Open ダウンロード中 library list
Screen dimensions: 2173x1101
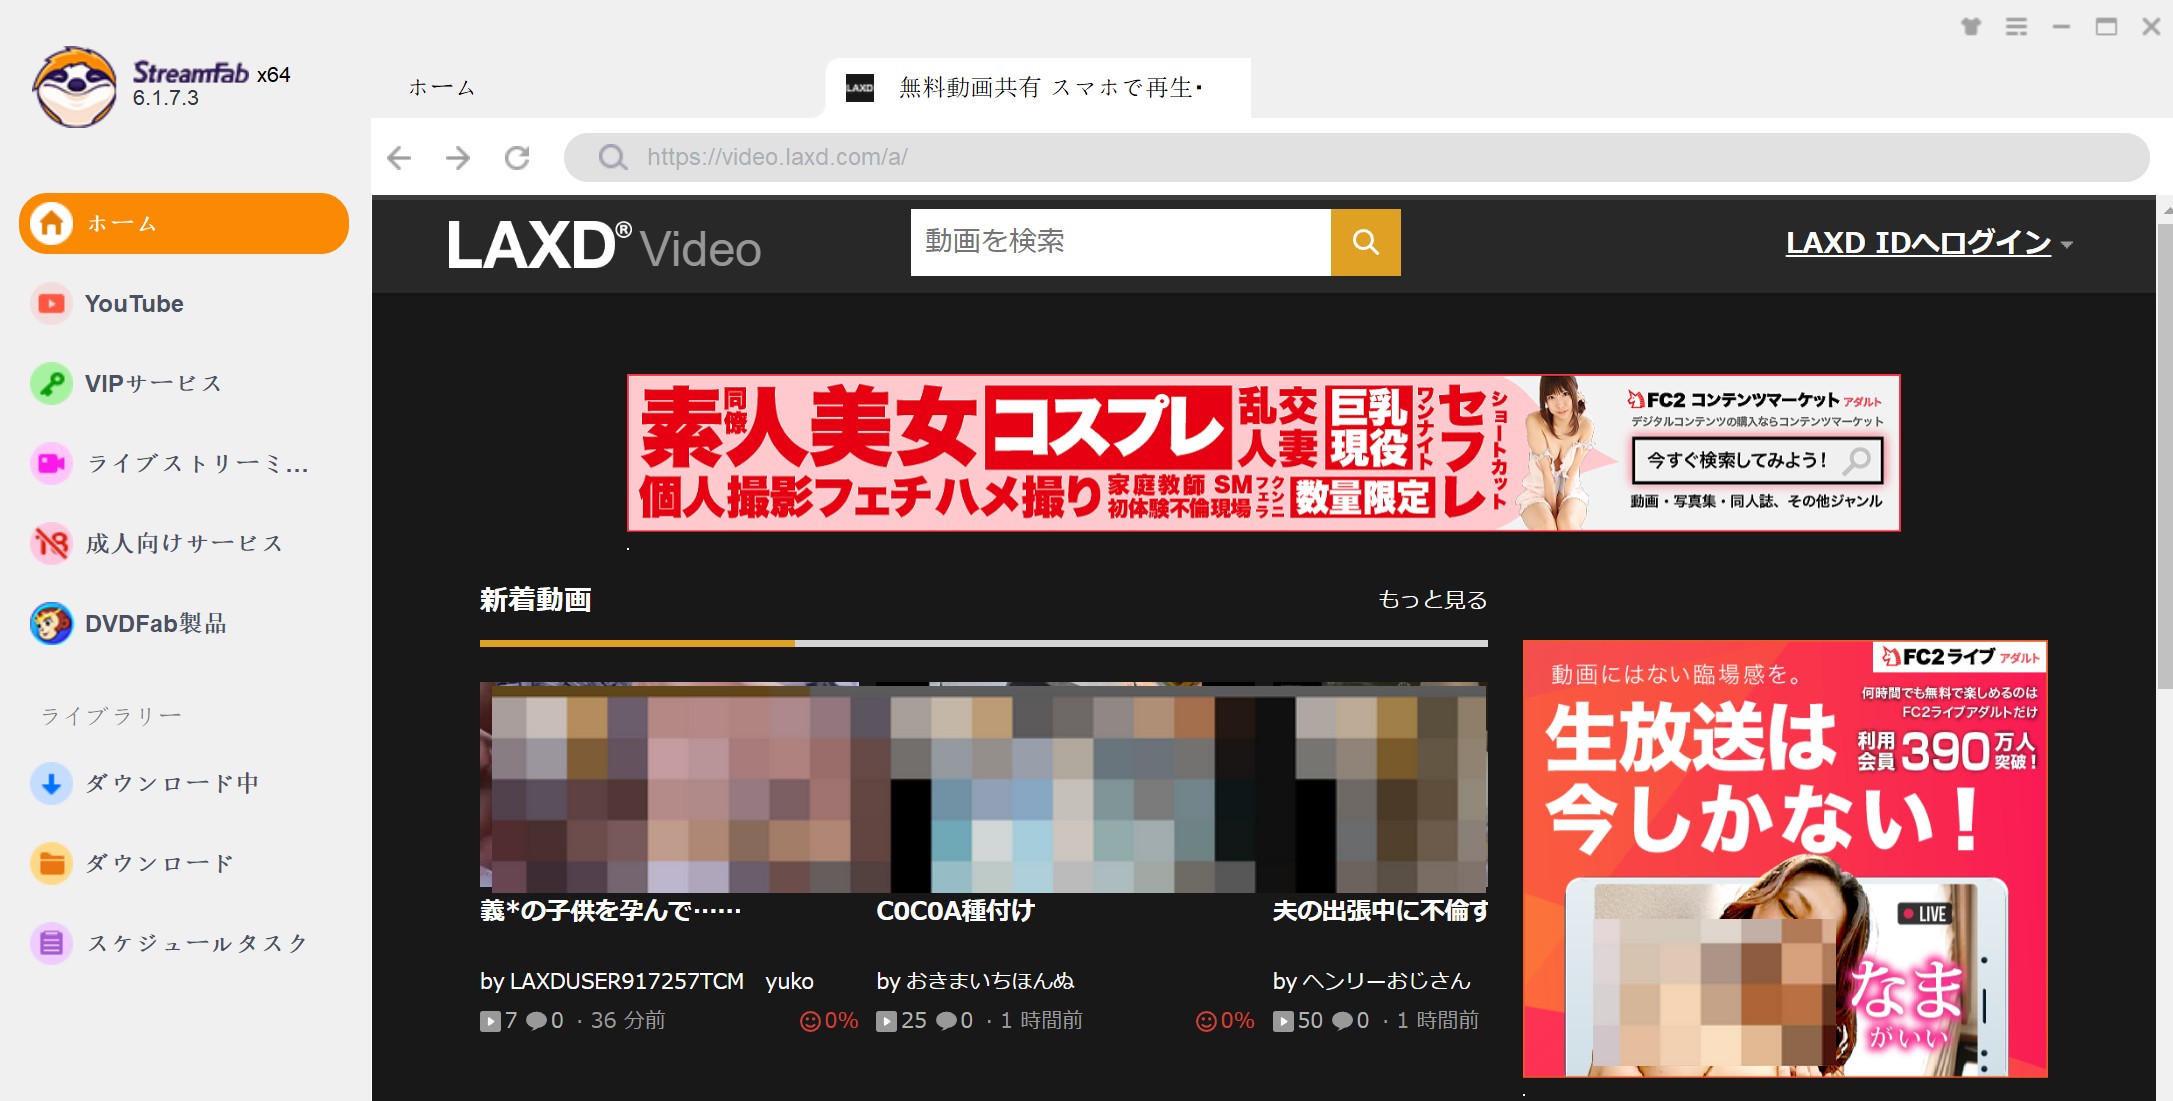pyautogui.click(x=172, y=784)
